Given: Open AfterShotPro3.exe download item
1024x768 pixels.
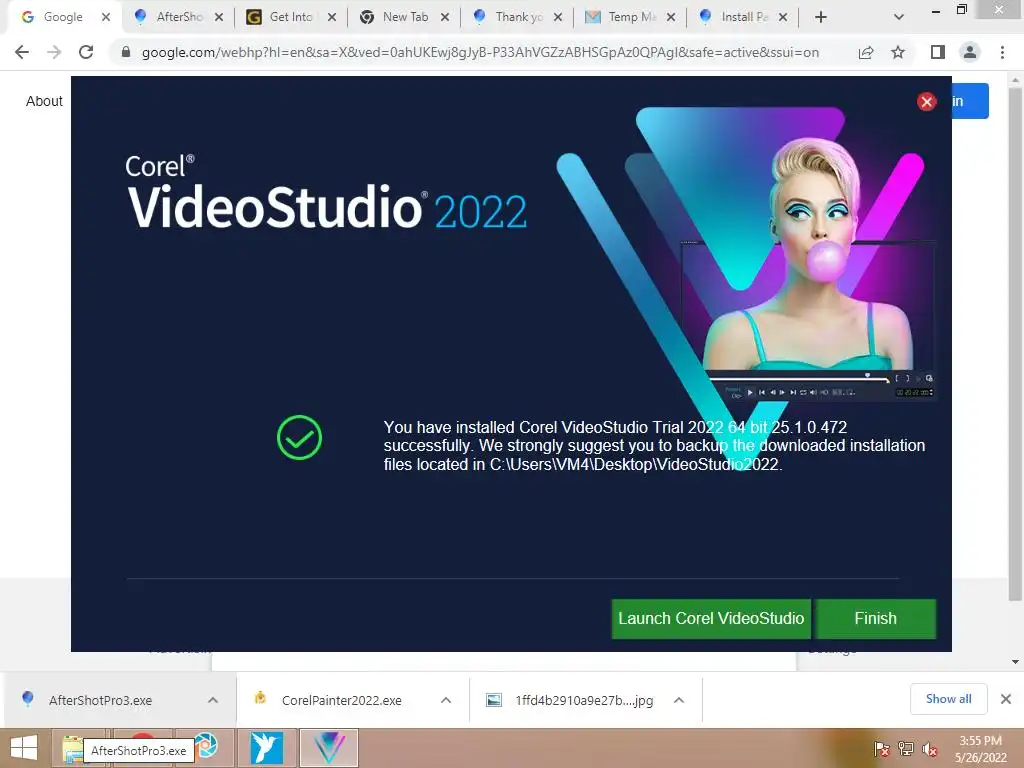Looking at the screenshot, I should coord(100,700).
